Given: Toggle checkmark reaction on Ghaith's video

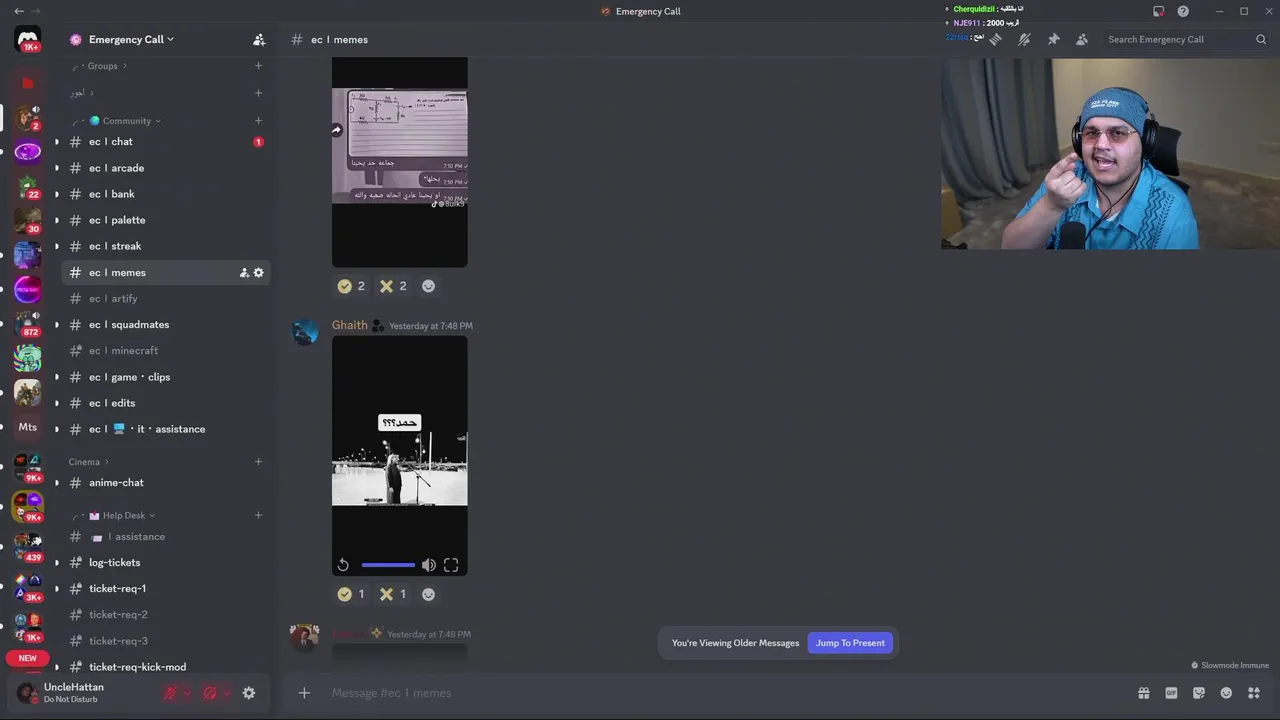Looking at the screenshot, I should click(351, 594).
